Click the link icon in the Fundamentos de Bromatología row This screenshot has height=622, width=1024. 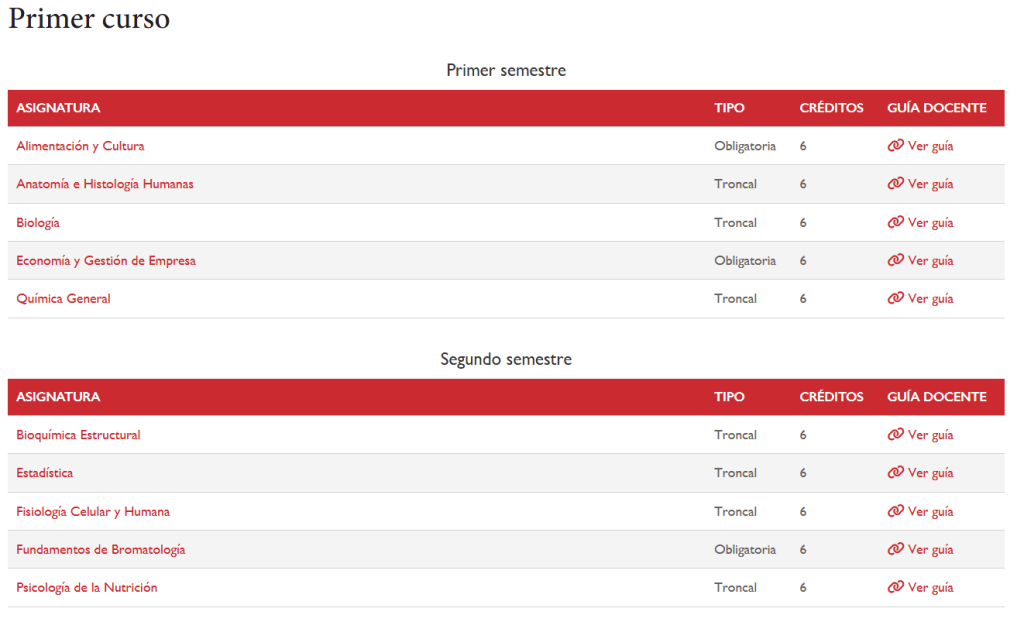click(x=895, y=549)
